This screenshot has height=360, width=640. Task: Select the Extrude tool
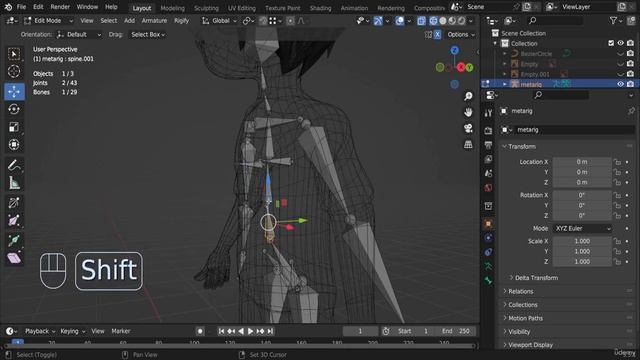point(14,240)
